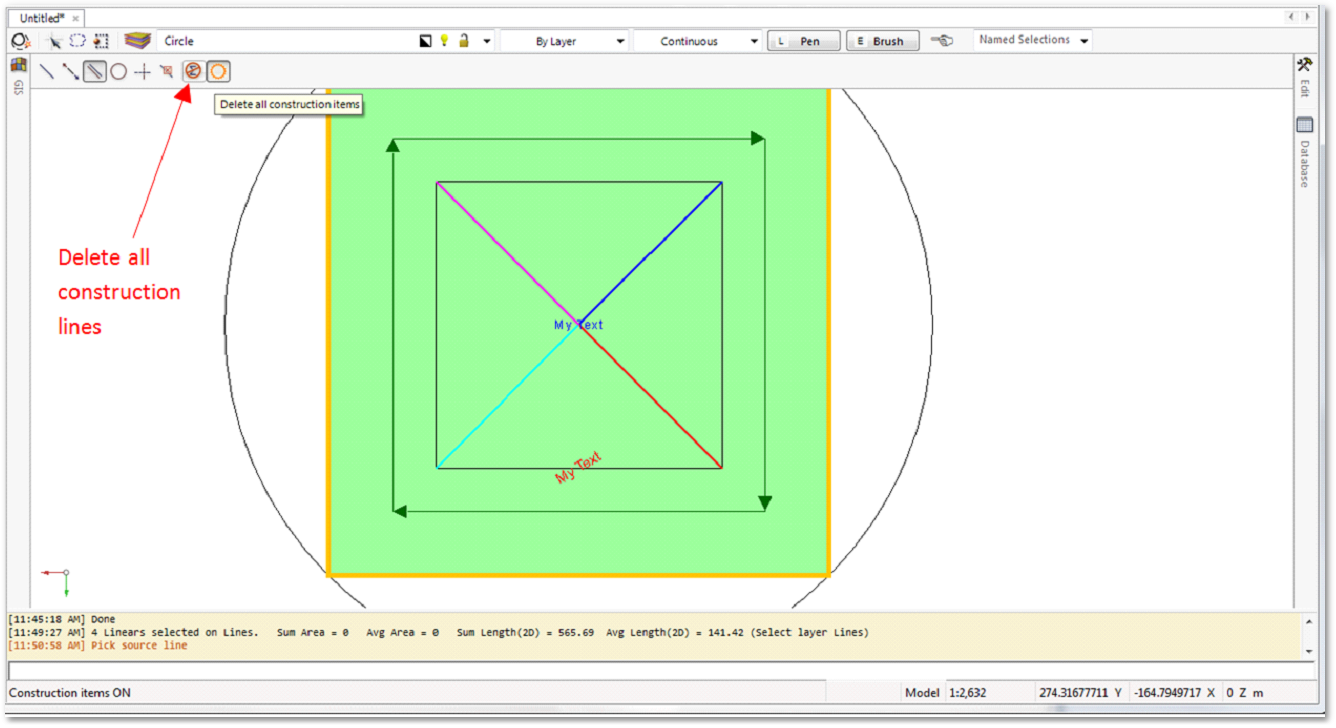Image resolution: width=1336 pixels, height=728 pixels.
Task: Click the delete single construction item icon
Action: (x=167, y=72)
